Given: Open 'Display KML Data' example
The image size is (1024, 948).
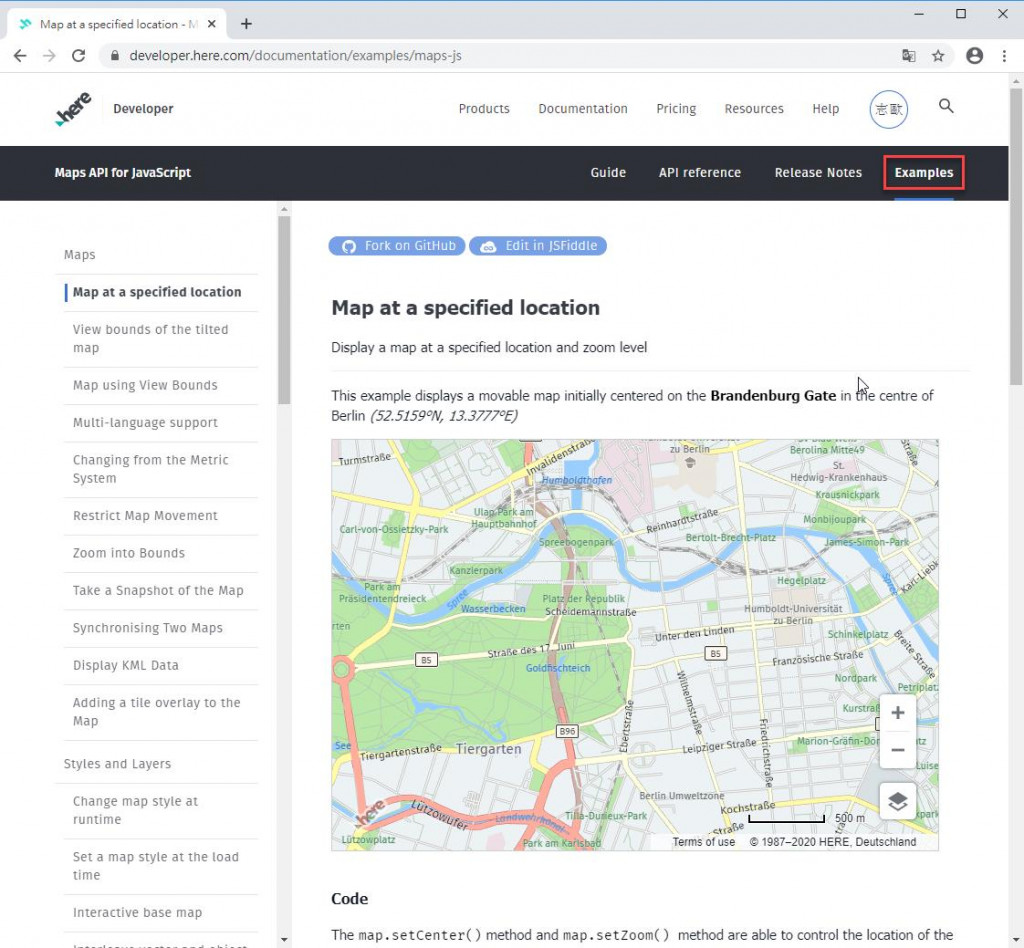Looking at the screenshot, I should pos(125,665).
